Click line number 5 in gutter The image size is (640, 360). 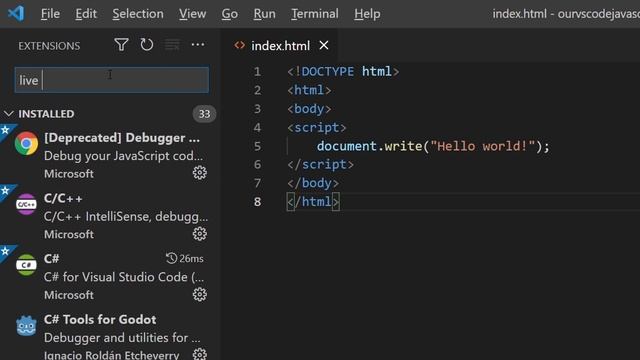pyautogui.click(x=257, y=146)
